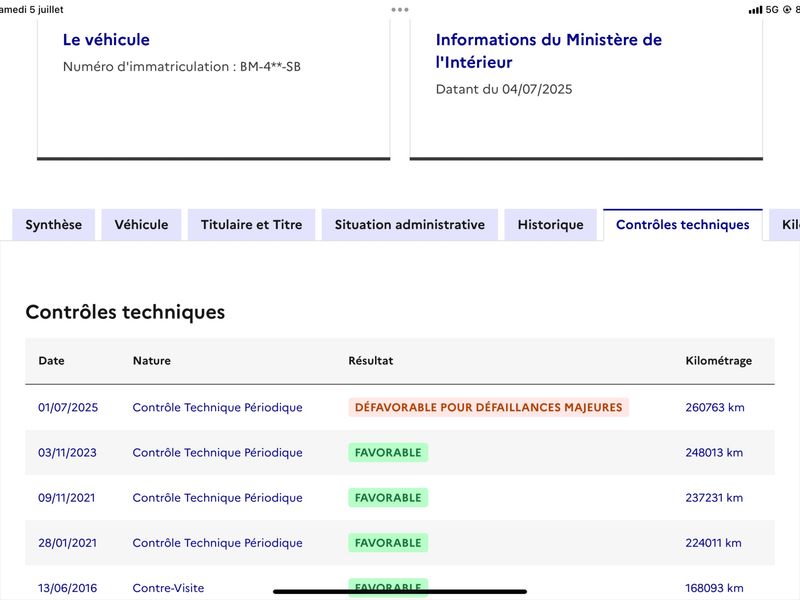Click 'Contrôle Technique Périodique' in 03/11/2023 row
This screenshot has height=600, width=800.
[217, 453]
